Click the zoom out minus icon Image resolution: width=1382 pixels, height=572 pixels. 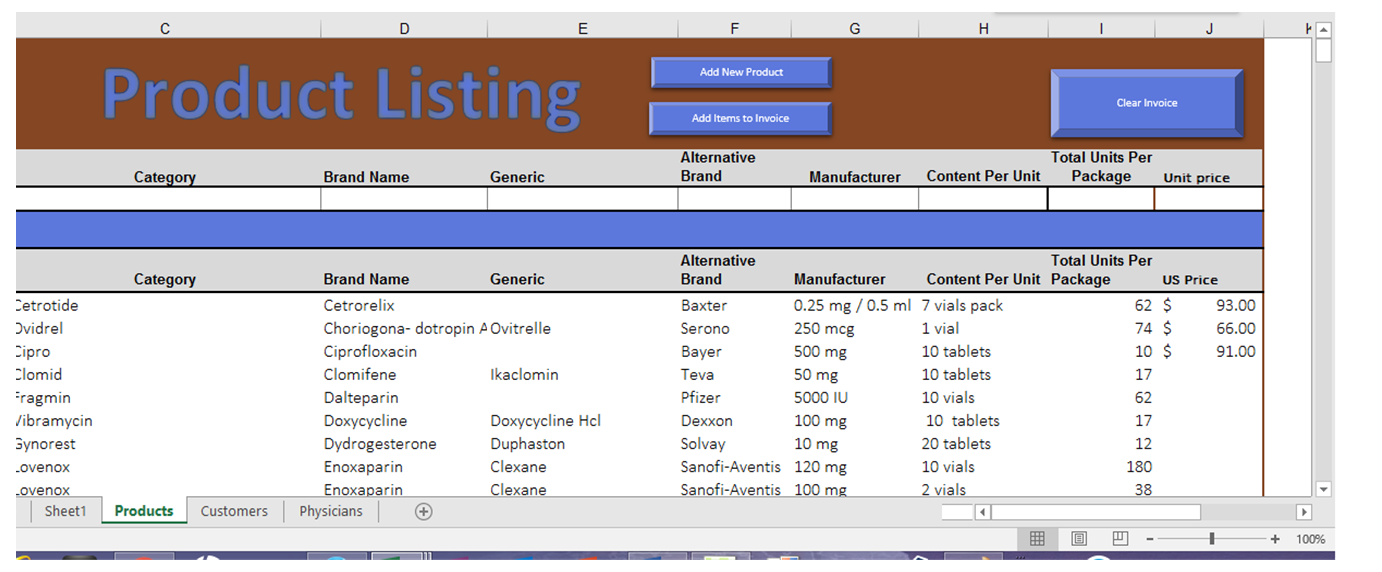pos(1150,539)
